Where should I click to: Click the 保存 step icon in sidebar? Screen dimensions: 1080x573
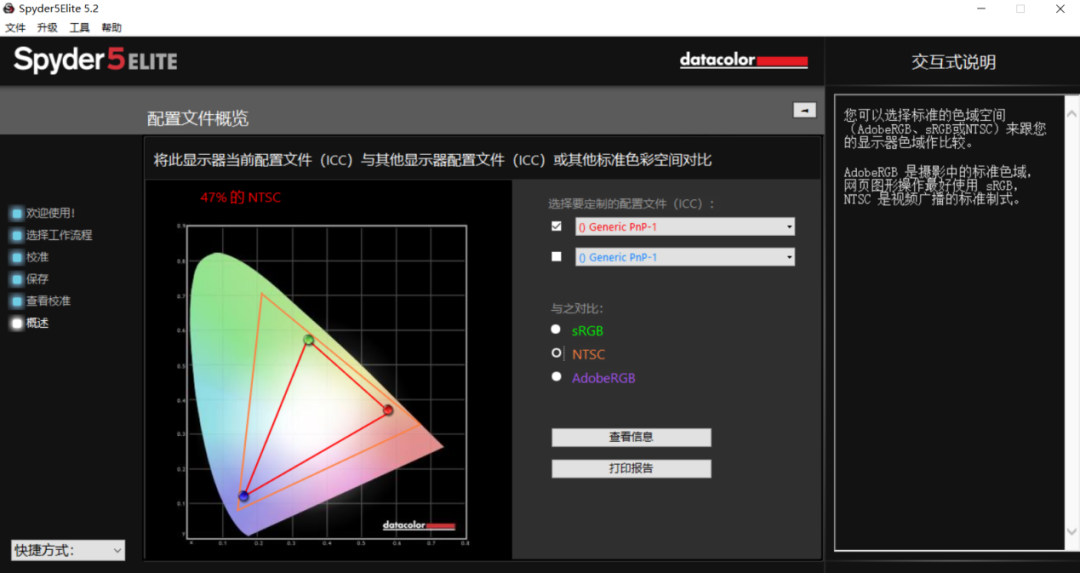click(x=17, y=279)
